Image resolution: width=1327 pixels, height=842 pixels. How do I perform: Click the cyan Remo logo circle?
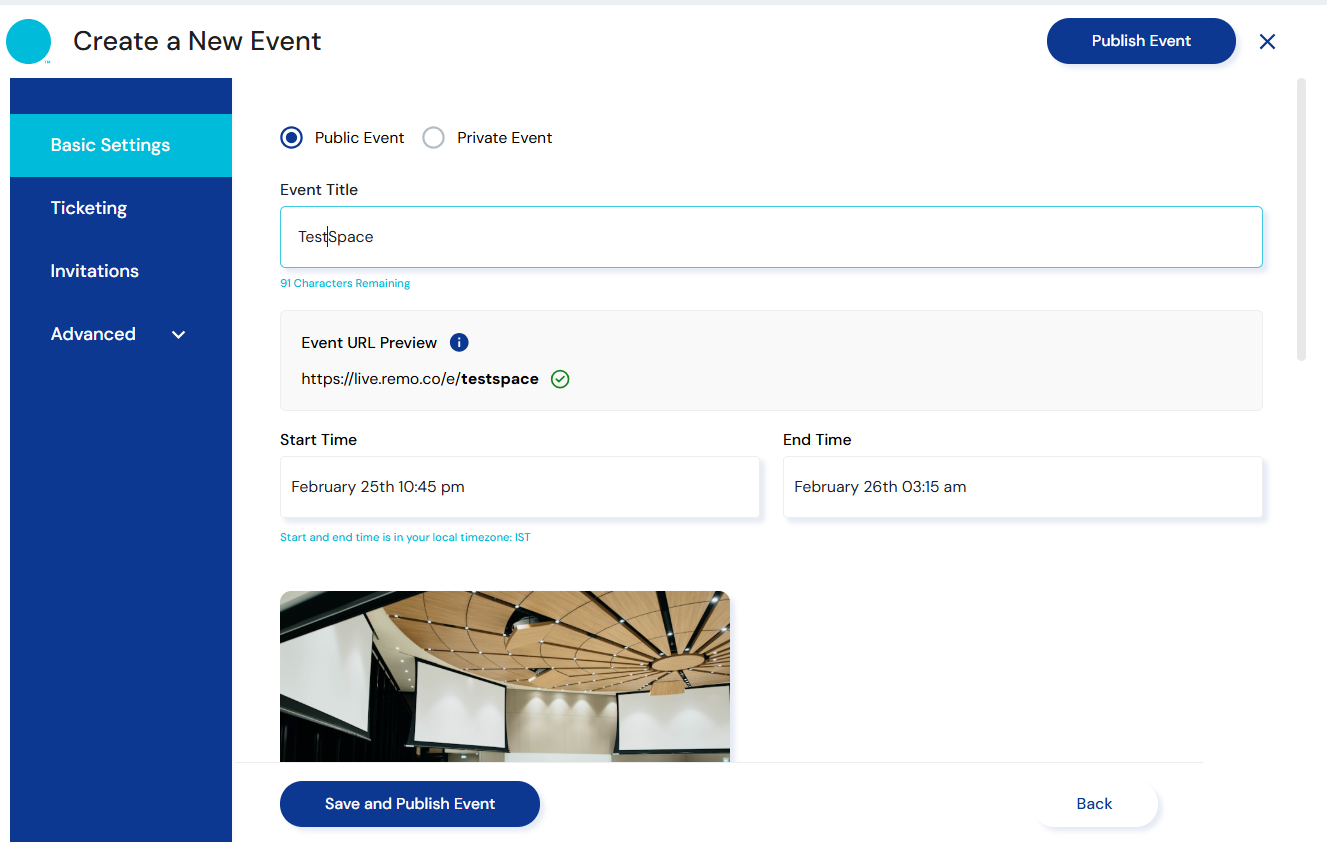(x=28, y=42)
